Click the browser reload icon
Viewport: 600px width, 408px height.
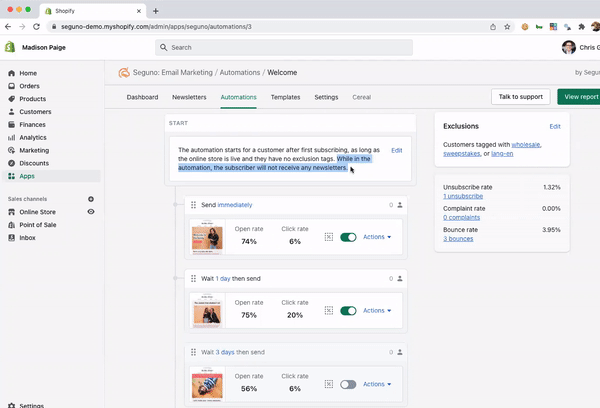coord(37,27)
